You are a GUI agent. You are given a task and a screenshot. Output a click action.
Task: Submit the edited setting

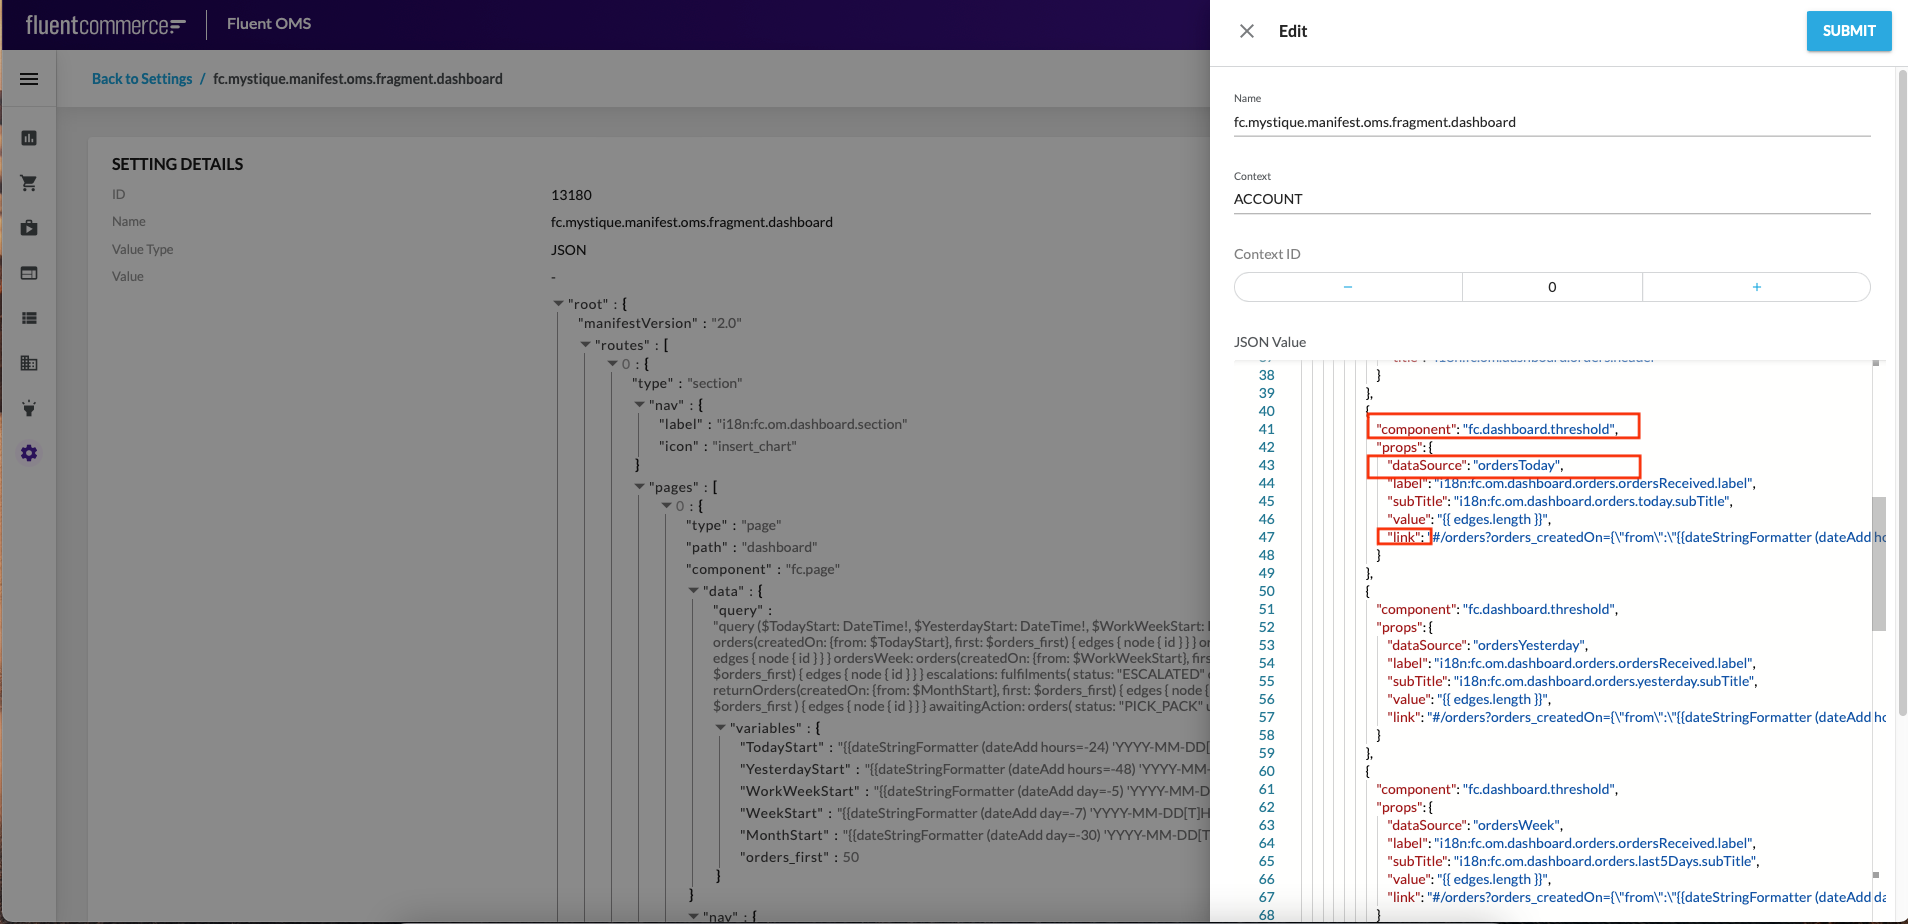[1848, 31]
